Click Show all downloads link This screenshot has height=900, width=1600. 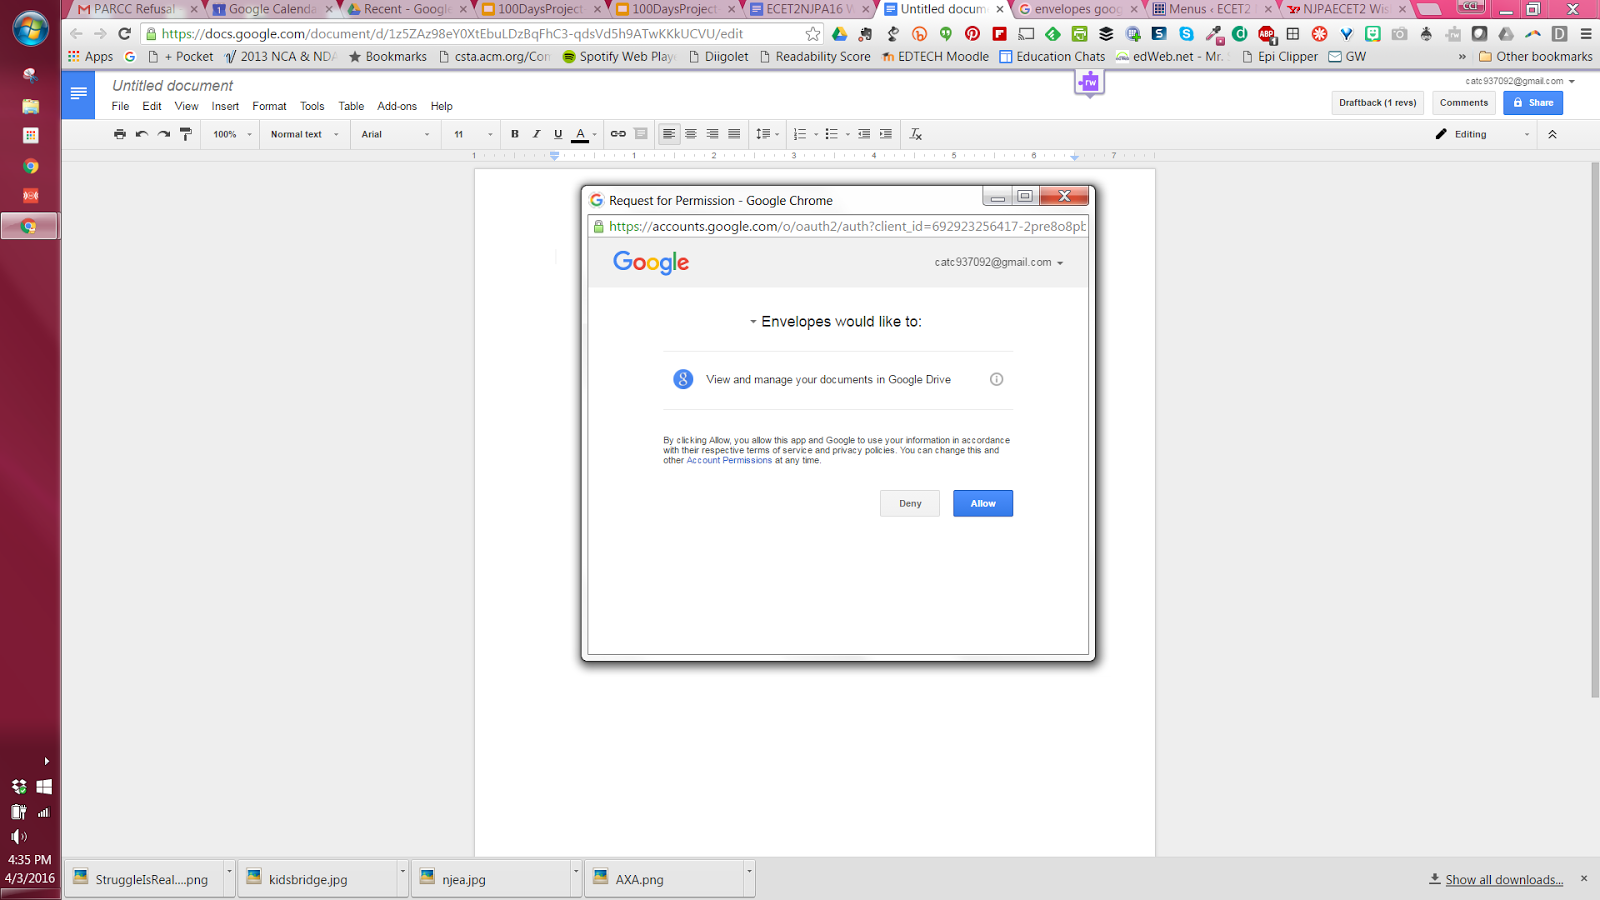point(1504,880)
